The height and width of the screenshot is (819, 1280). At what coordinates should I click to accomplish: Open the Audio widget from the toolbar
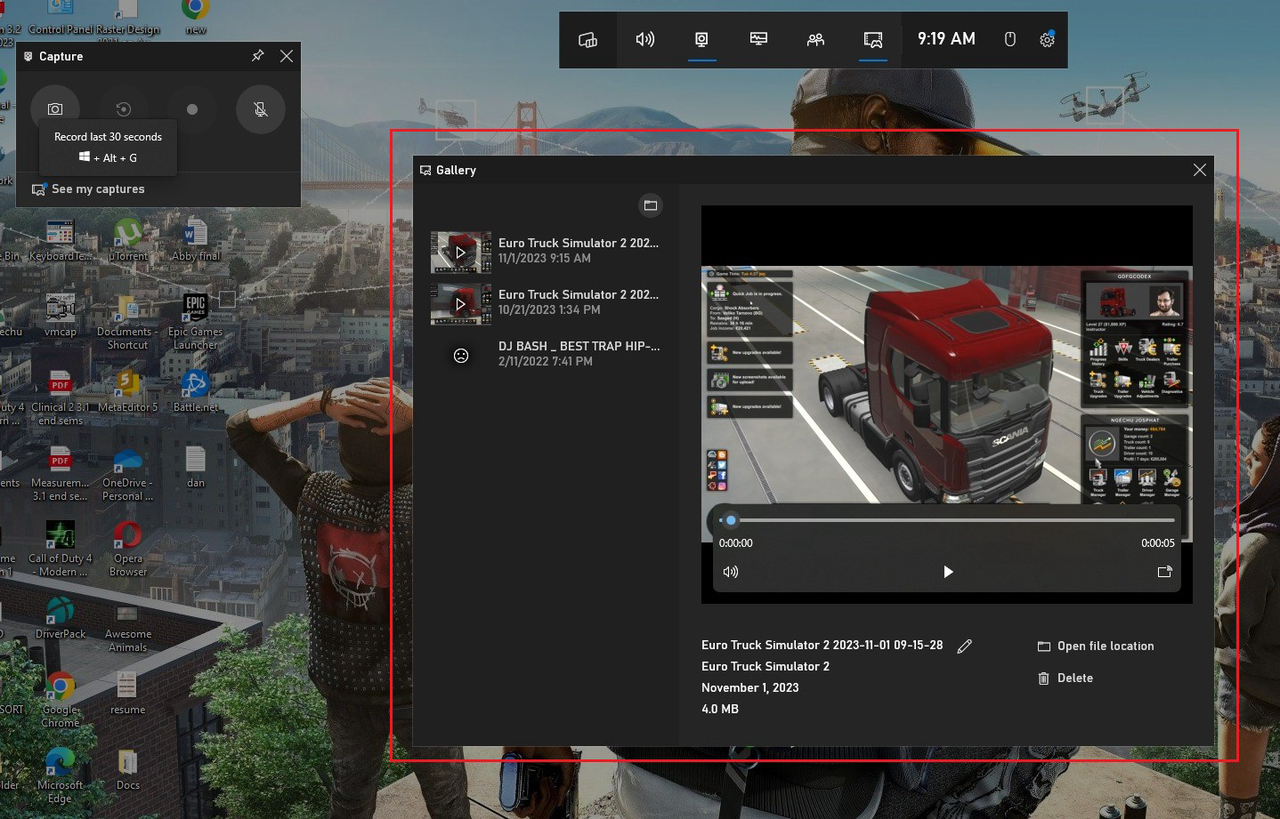[644, 39]
